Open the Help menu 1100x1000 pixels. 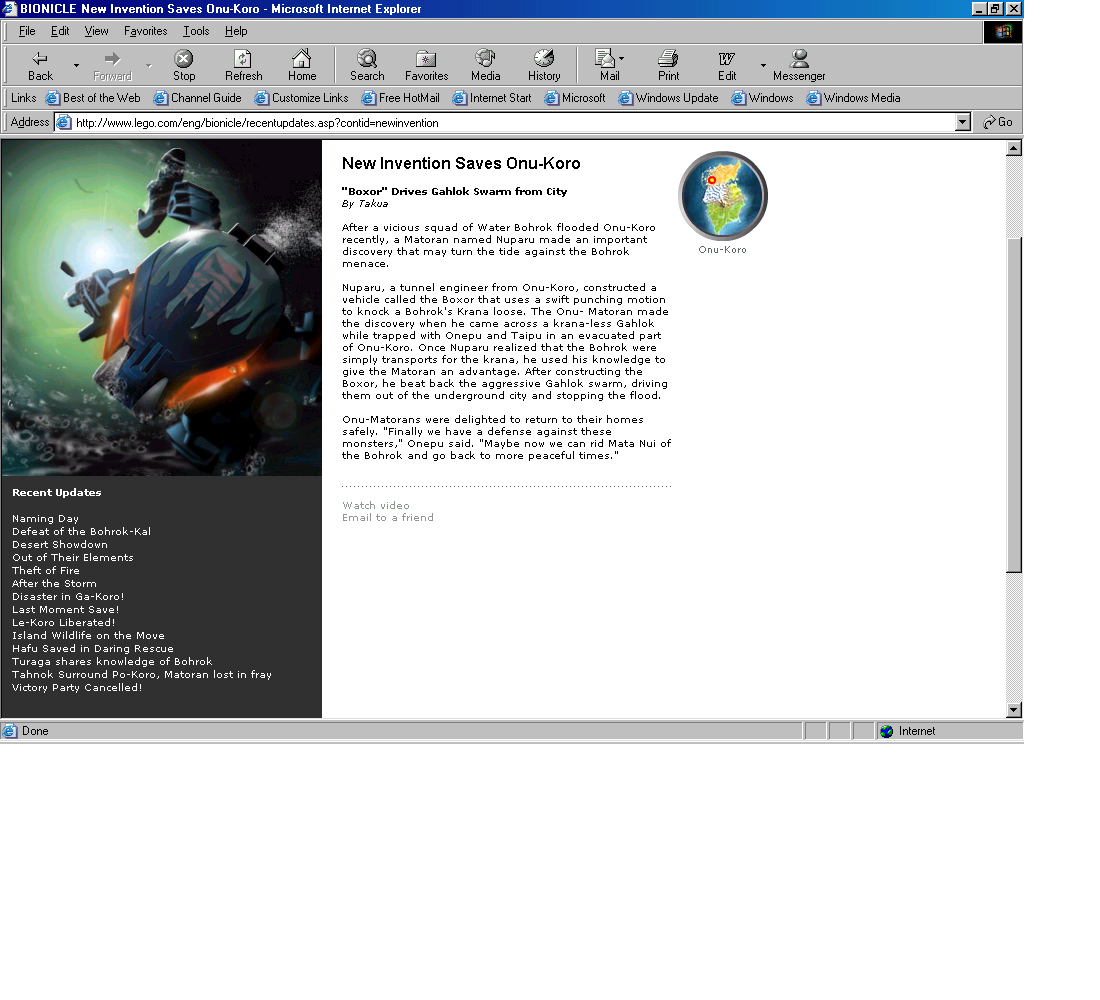tap(236, 31)
